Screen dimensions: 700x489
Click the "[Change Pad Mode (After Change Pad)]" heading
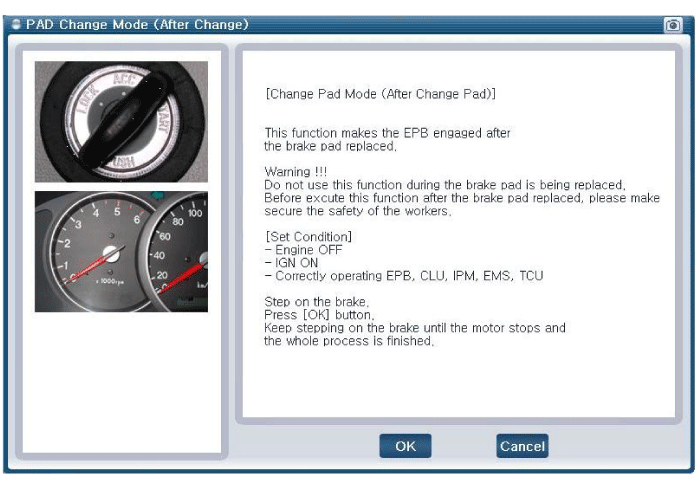click(x=380, y=94)
